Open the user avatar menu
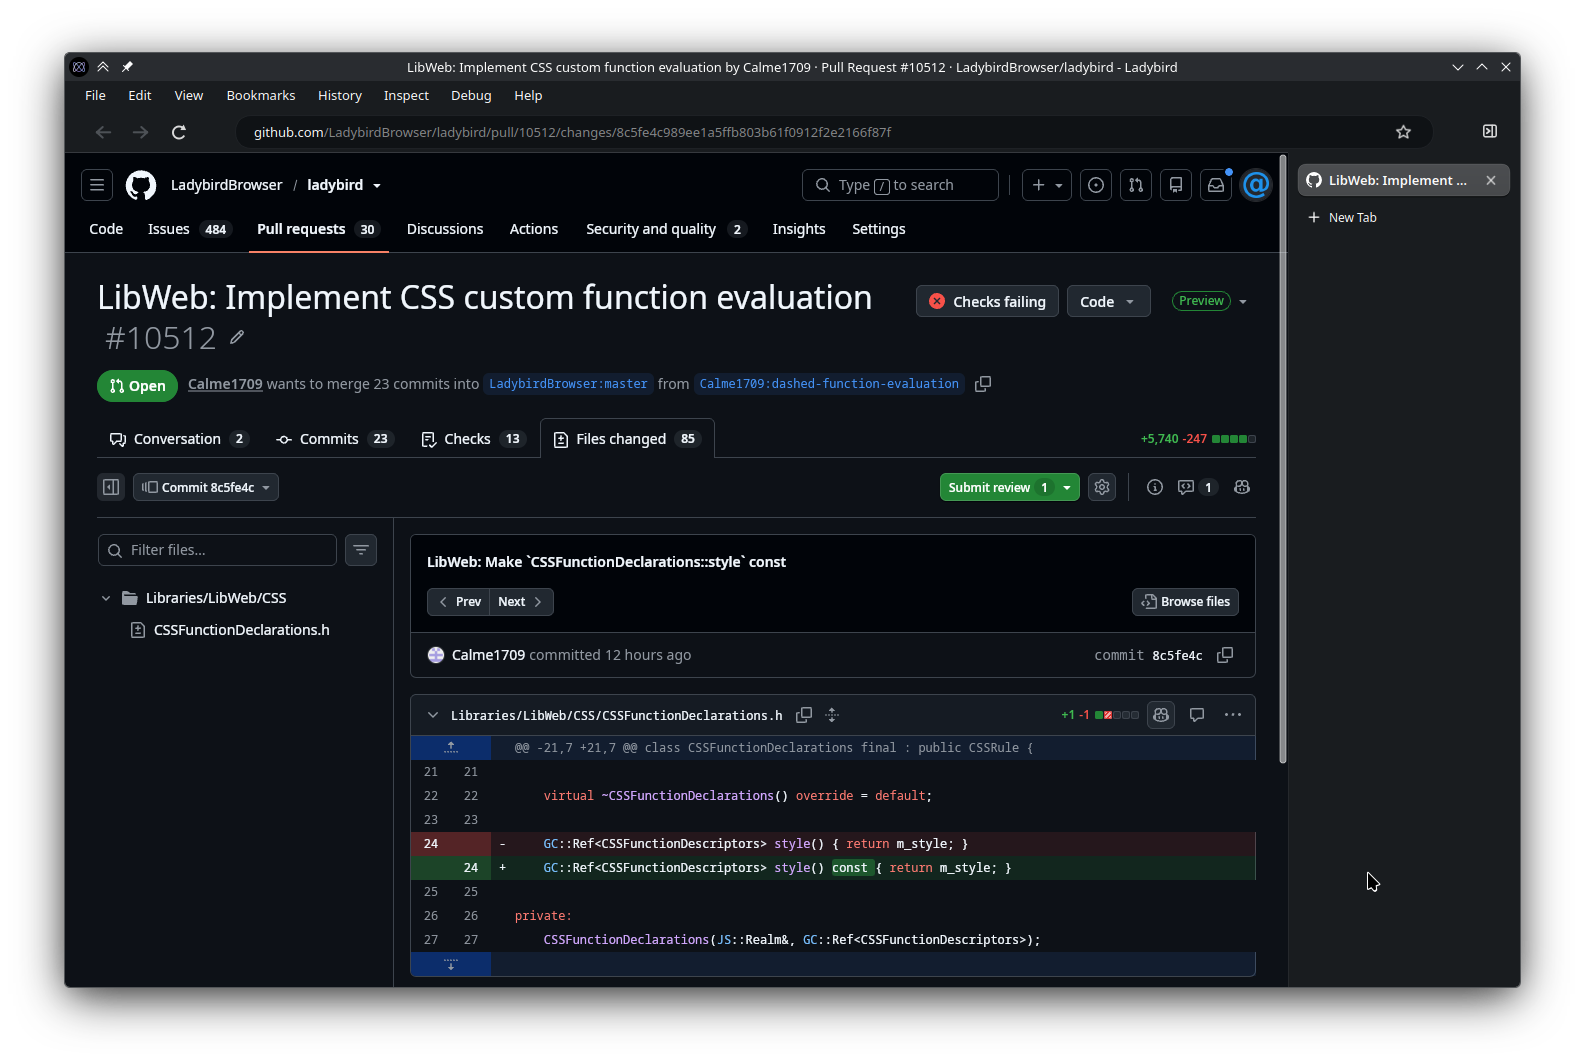The image size is (1585, 1064). 1256,185
